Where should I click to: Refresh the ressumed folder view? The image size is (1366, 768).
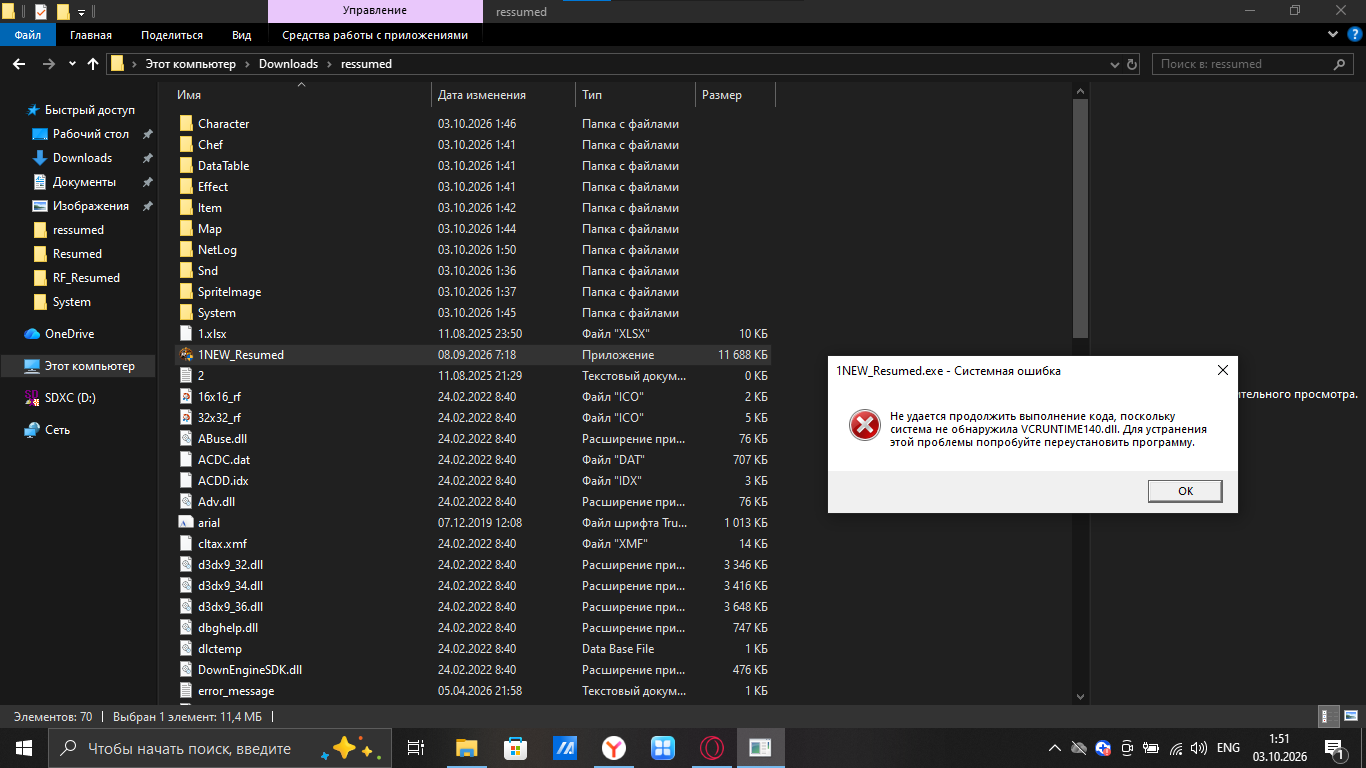[x=1132, y=64]
